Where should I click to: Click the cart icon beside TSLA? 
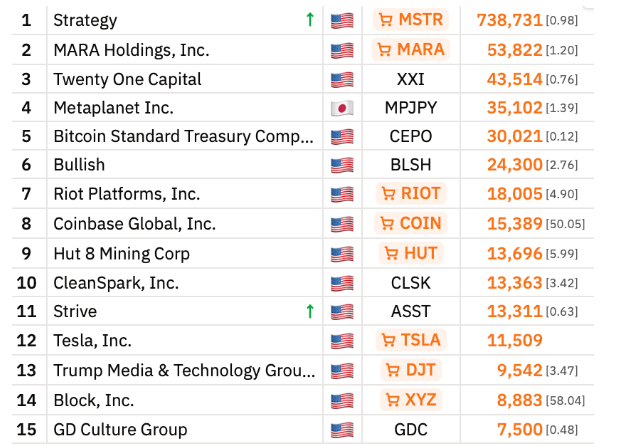click(387, 340)
